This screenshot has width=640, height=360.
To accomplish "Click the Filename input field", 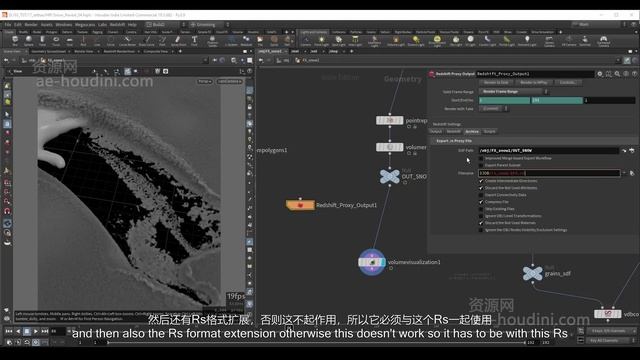I will [x=549, y=173].
